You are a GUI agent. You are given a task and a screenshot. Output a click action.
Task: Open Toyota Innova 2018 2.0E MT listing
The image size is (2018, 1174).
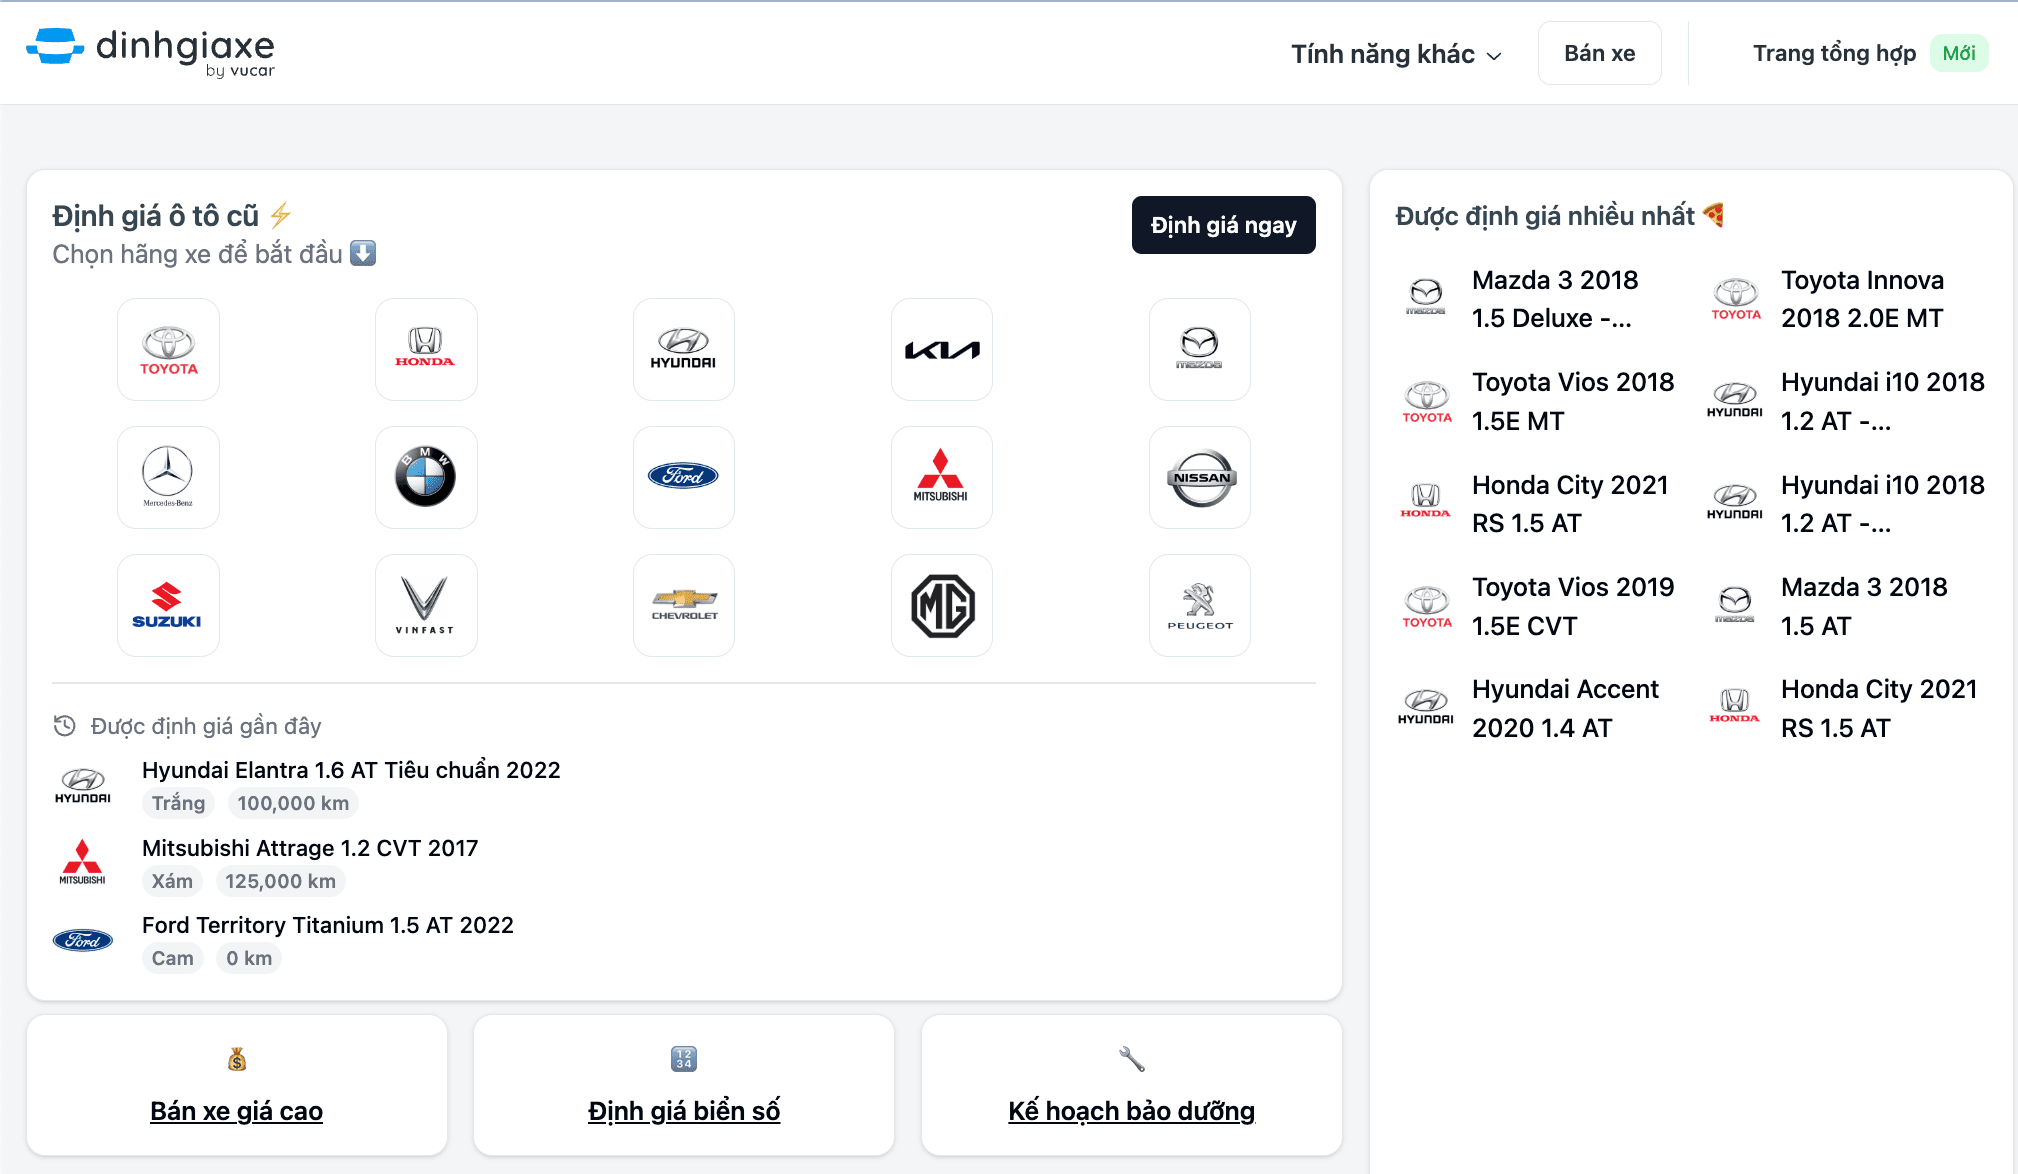(x=1863, y=299)
